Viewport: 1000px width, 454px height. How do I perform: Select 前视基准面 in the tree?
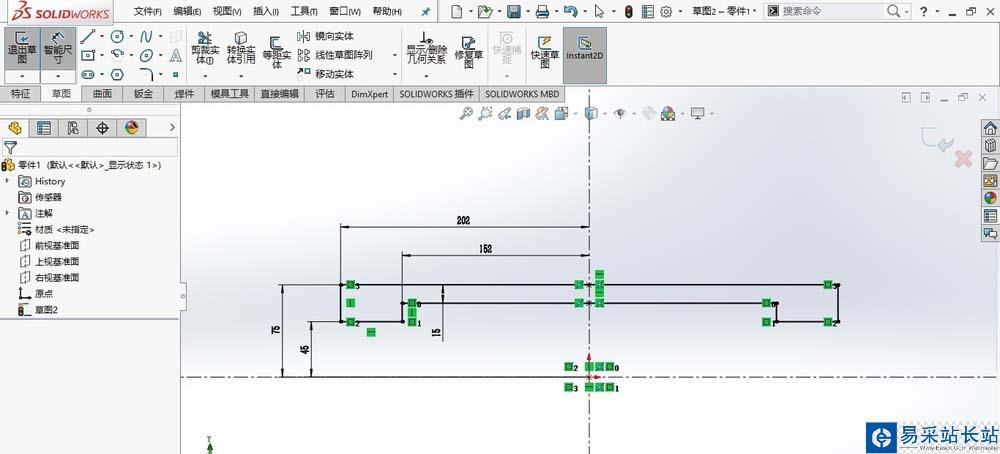[x=50, y=245]
